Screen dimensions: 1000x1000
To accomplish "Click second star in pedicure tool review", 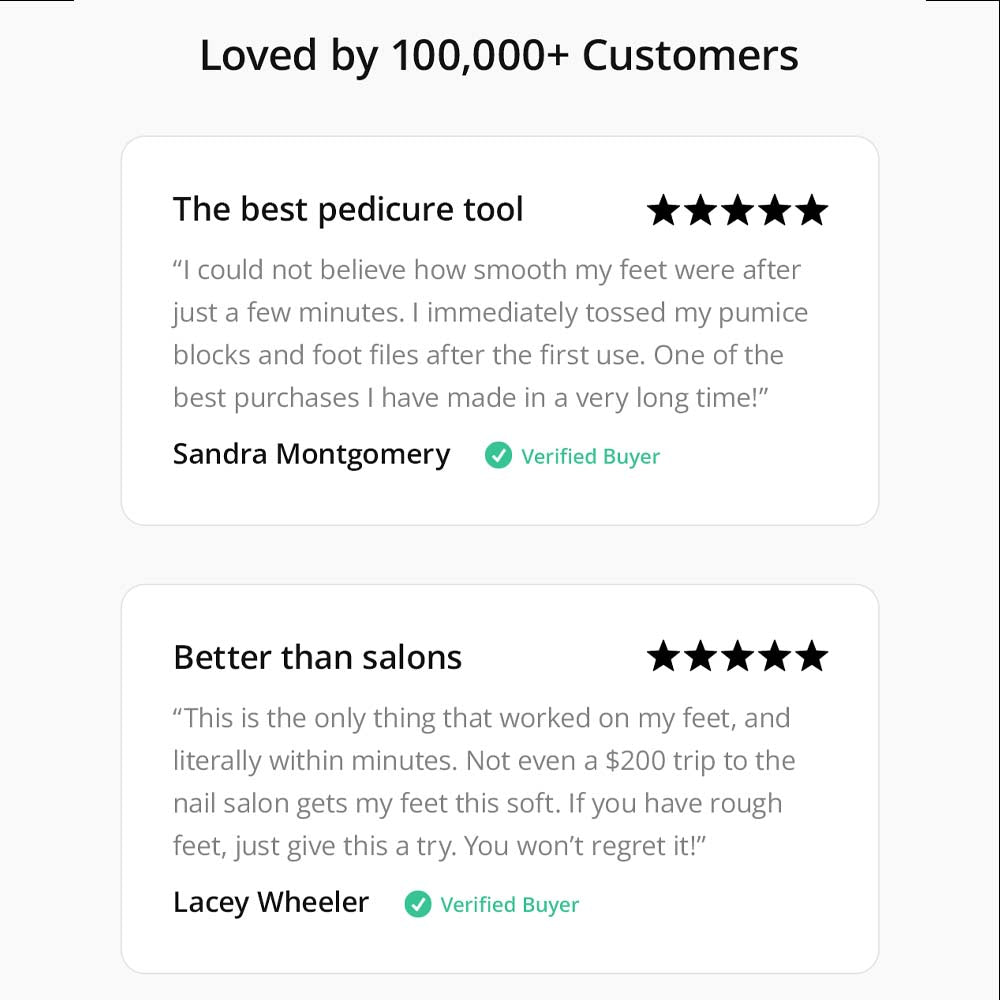I will tap(701, 210).
